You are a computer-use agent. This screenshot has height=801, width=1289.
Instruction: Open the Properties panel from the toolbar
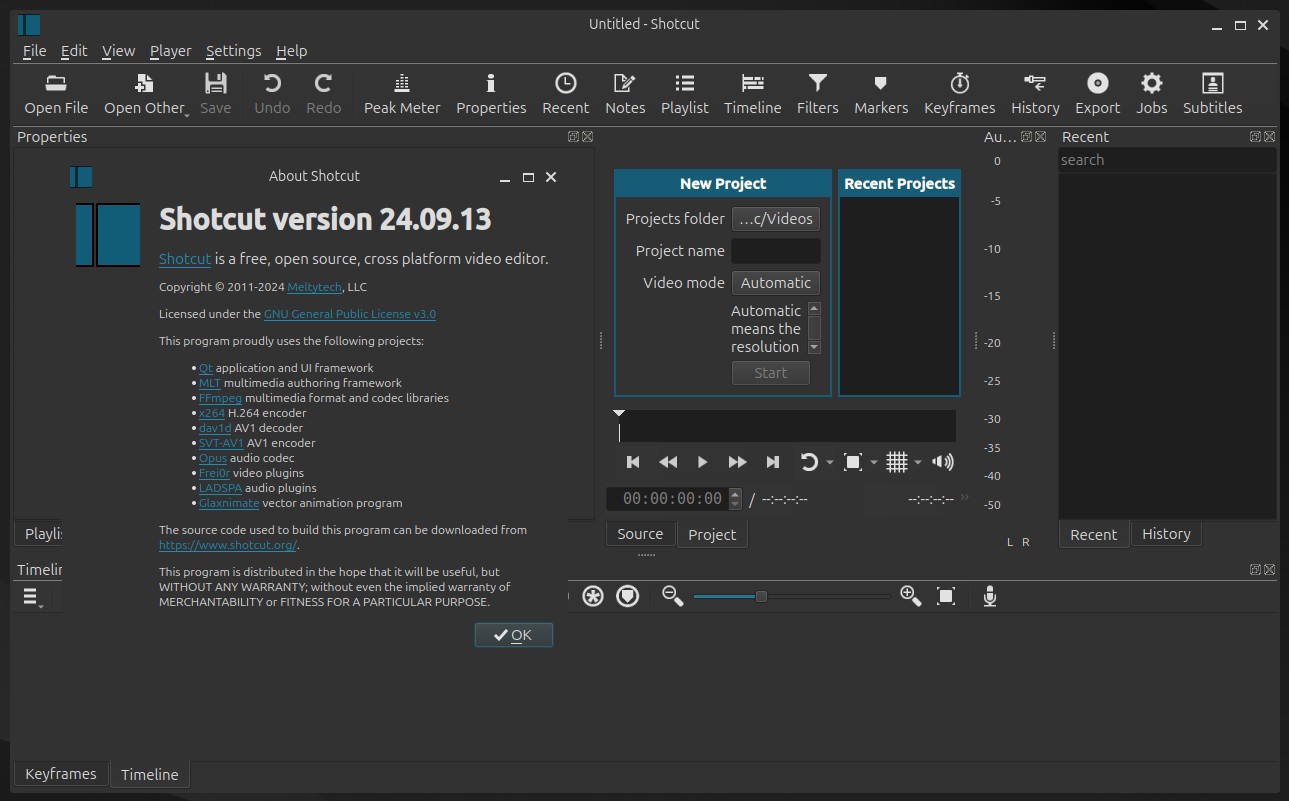491,94
